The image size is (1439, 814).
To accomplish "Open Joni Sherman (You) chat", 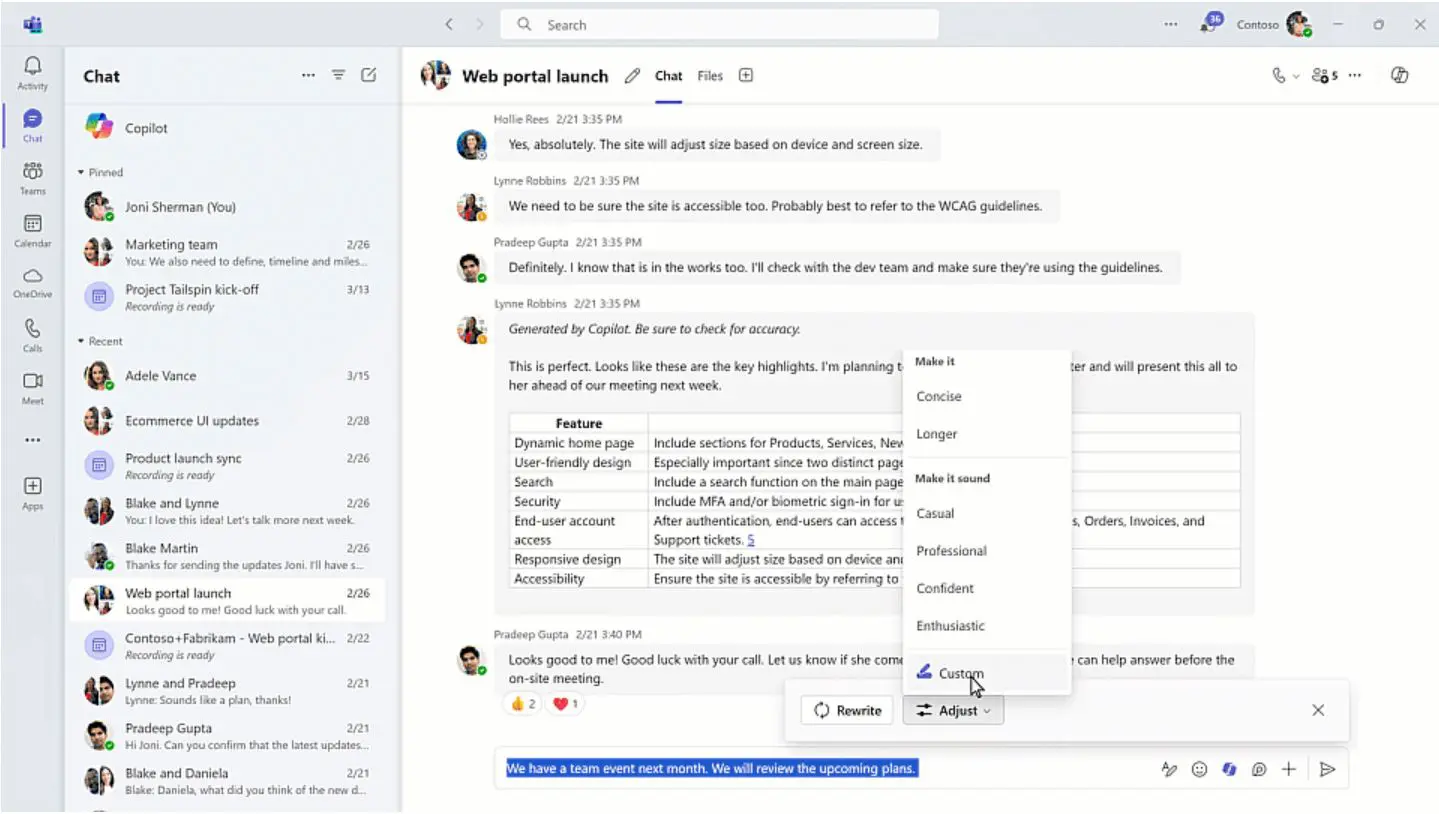I will tap(228, 207).
